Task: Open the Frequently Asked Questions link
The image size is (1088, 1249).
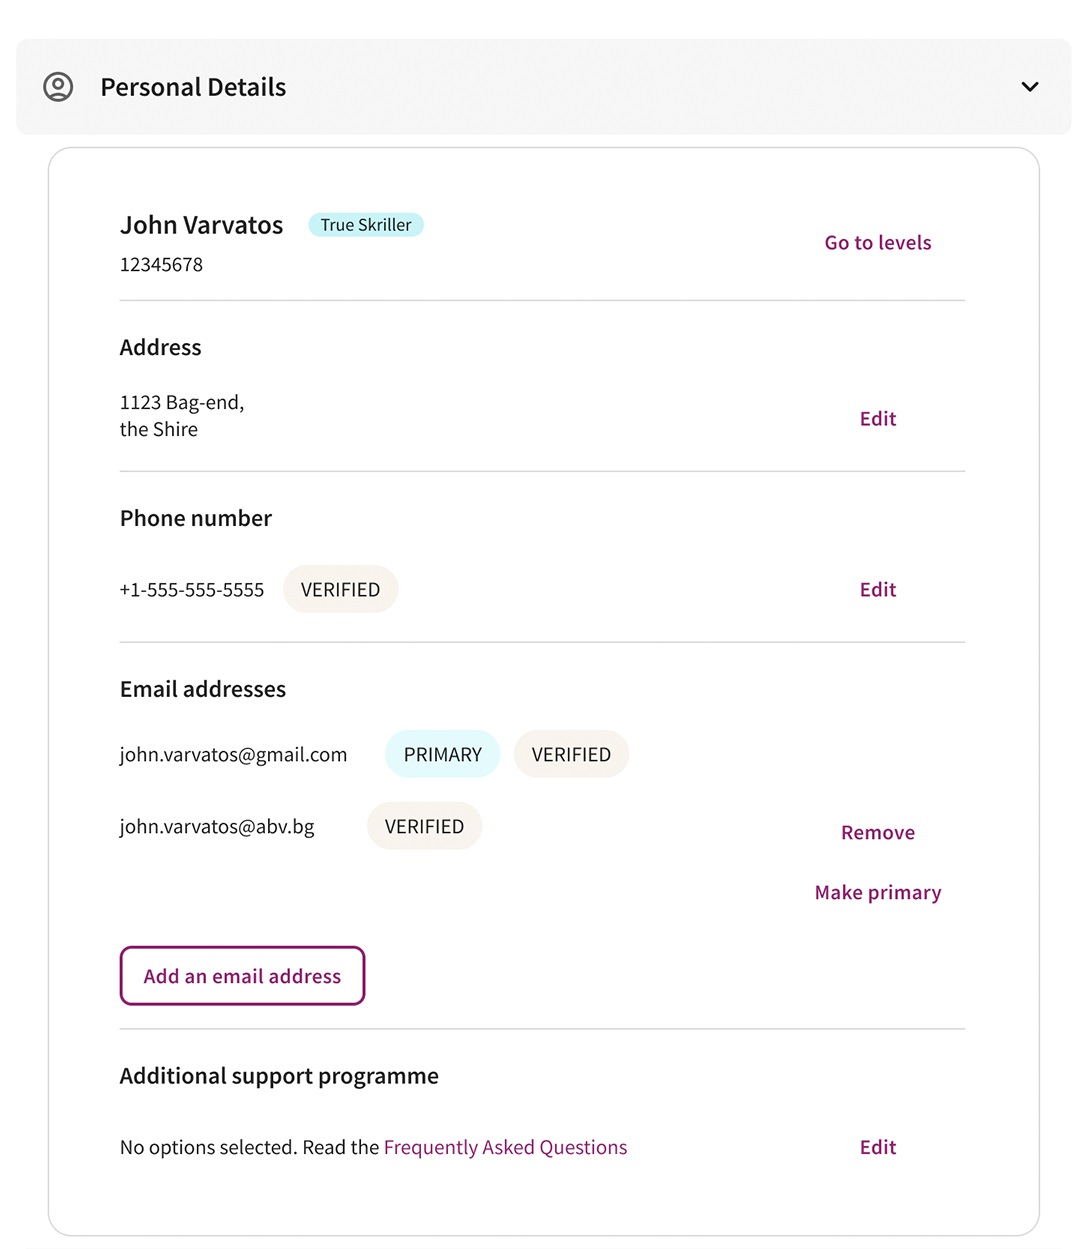Action: [x=505, y=1147]
